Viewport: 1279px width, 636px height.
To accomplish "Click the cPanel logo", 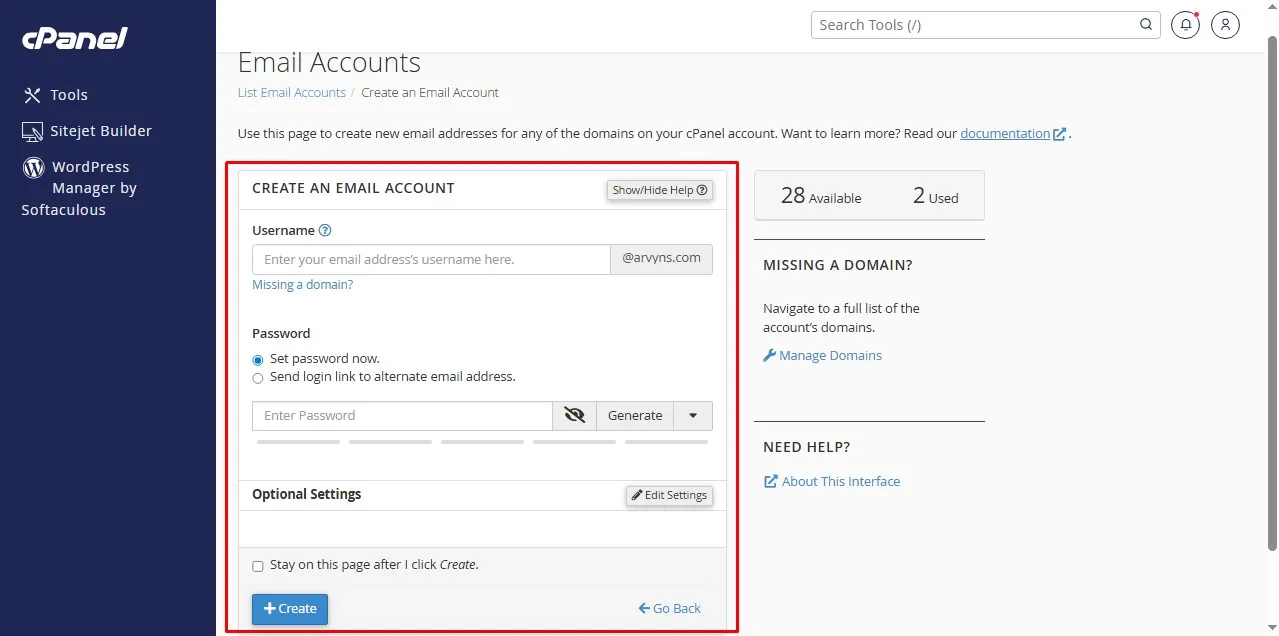I will (x=73, y=38).
